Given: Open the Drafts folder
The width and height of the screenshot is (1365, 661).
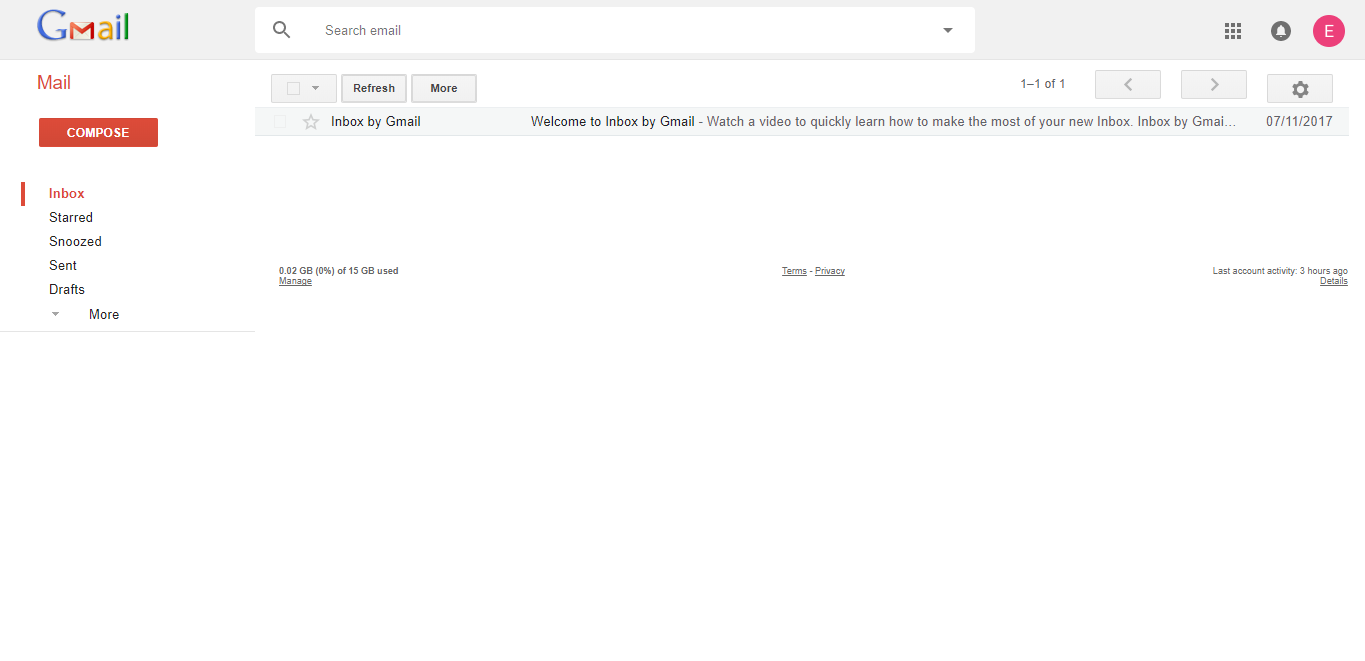Looking at the screenshot, I should coord(67,289).
